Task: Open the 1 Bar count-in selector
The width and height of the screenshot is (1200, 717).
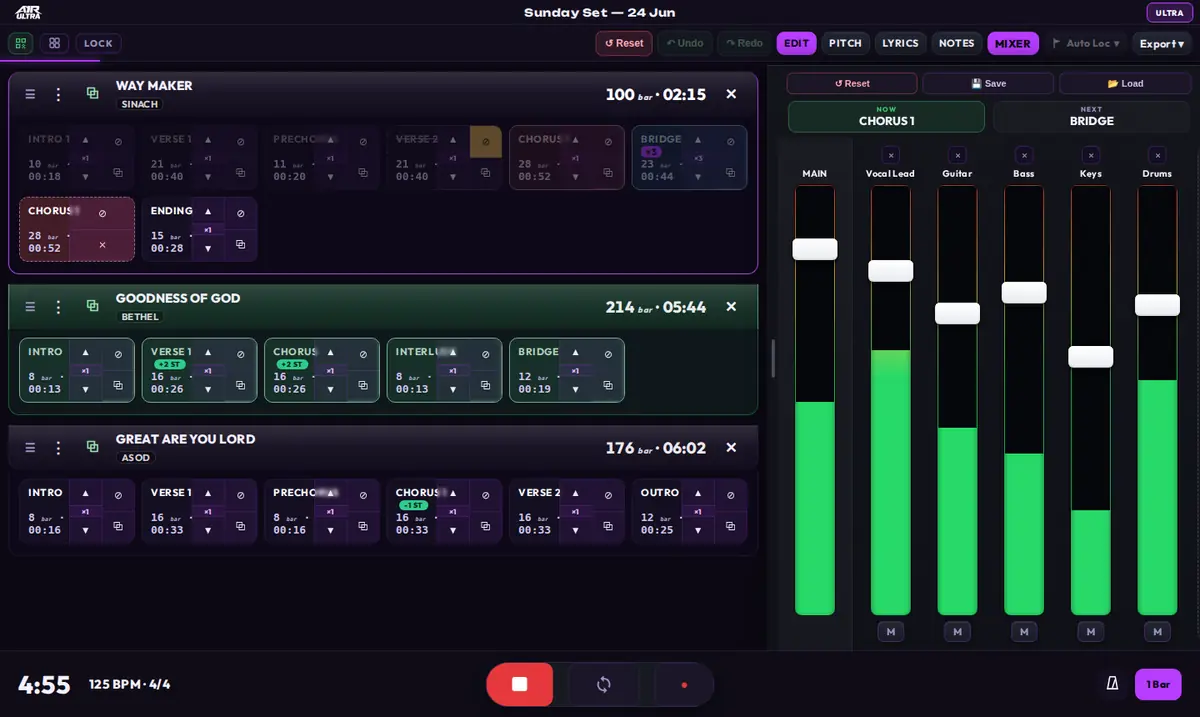Action: pyautogui.click(x=1158, y=684)
